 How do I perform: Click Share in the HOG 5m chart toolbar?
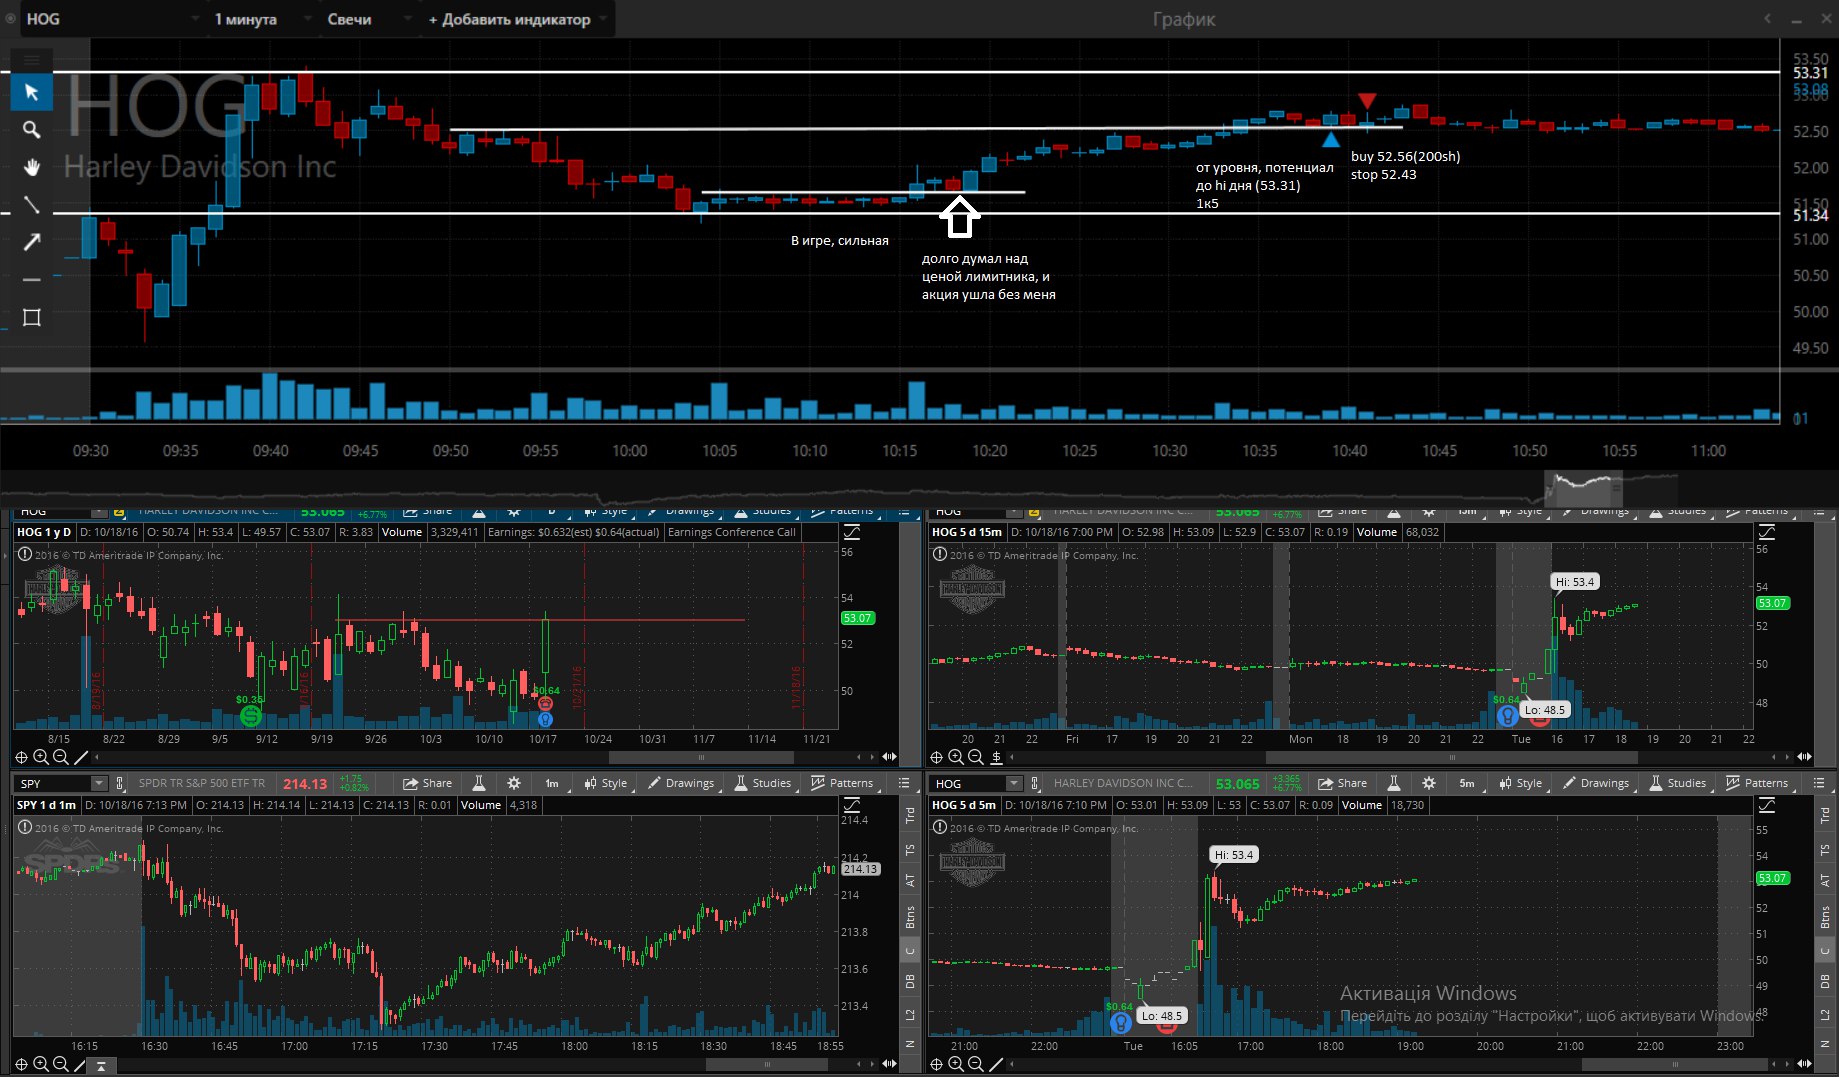1342,783
